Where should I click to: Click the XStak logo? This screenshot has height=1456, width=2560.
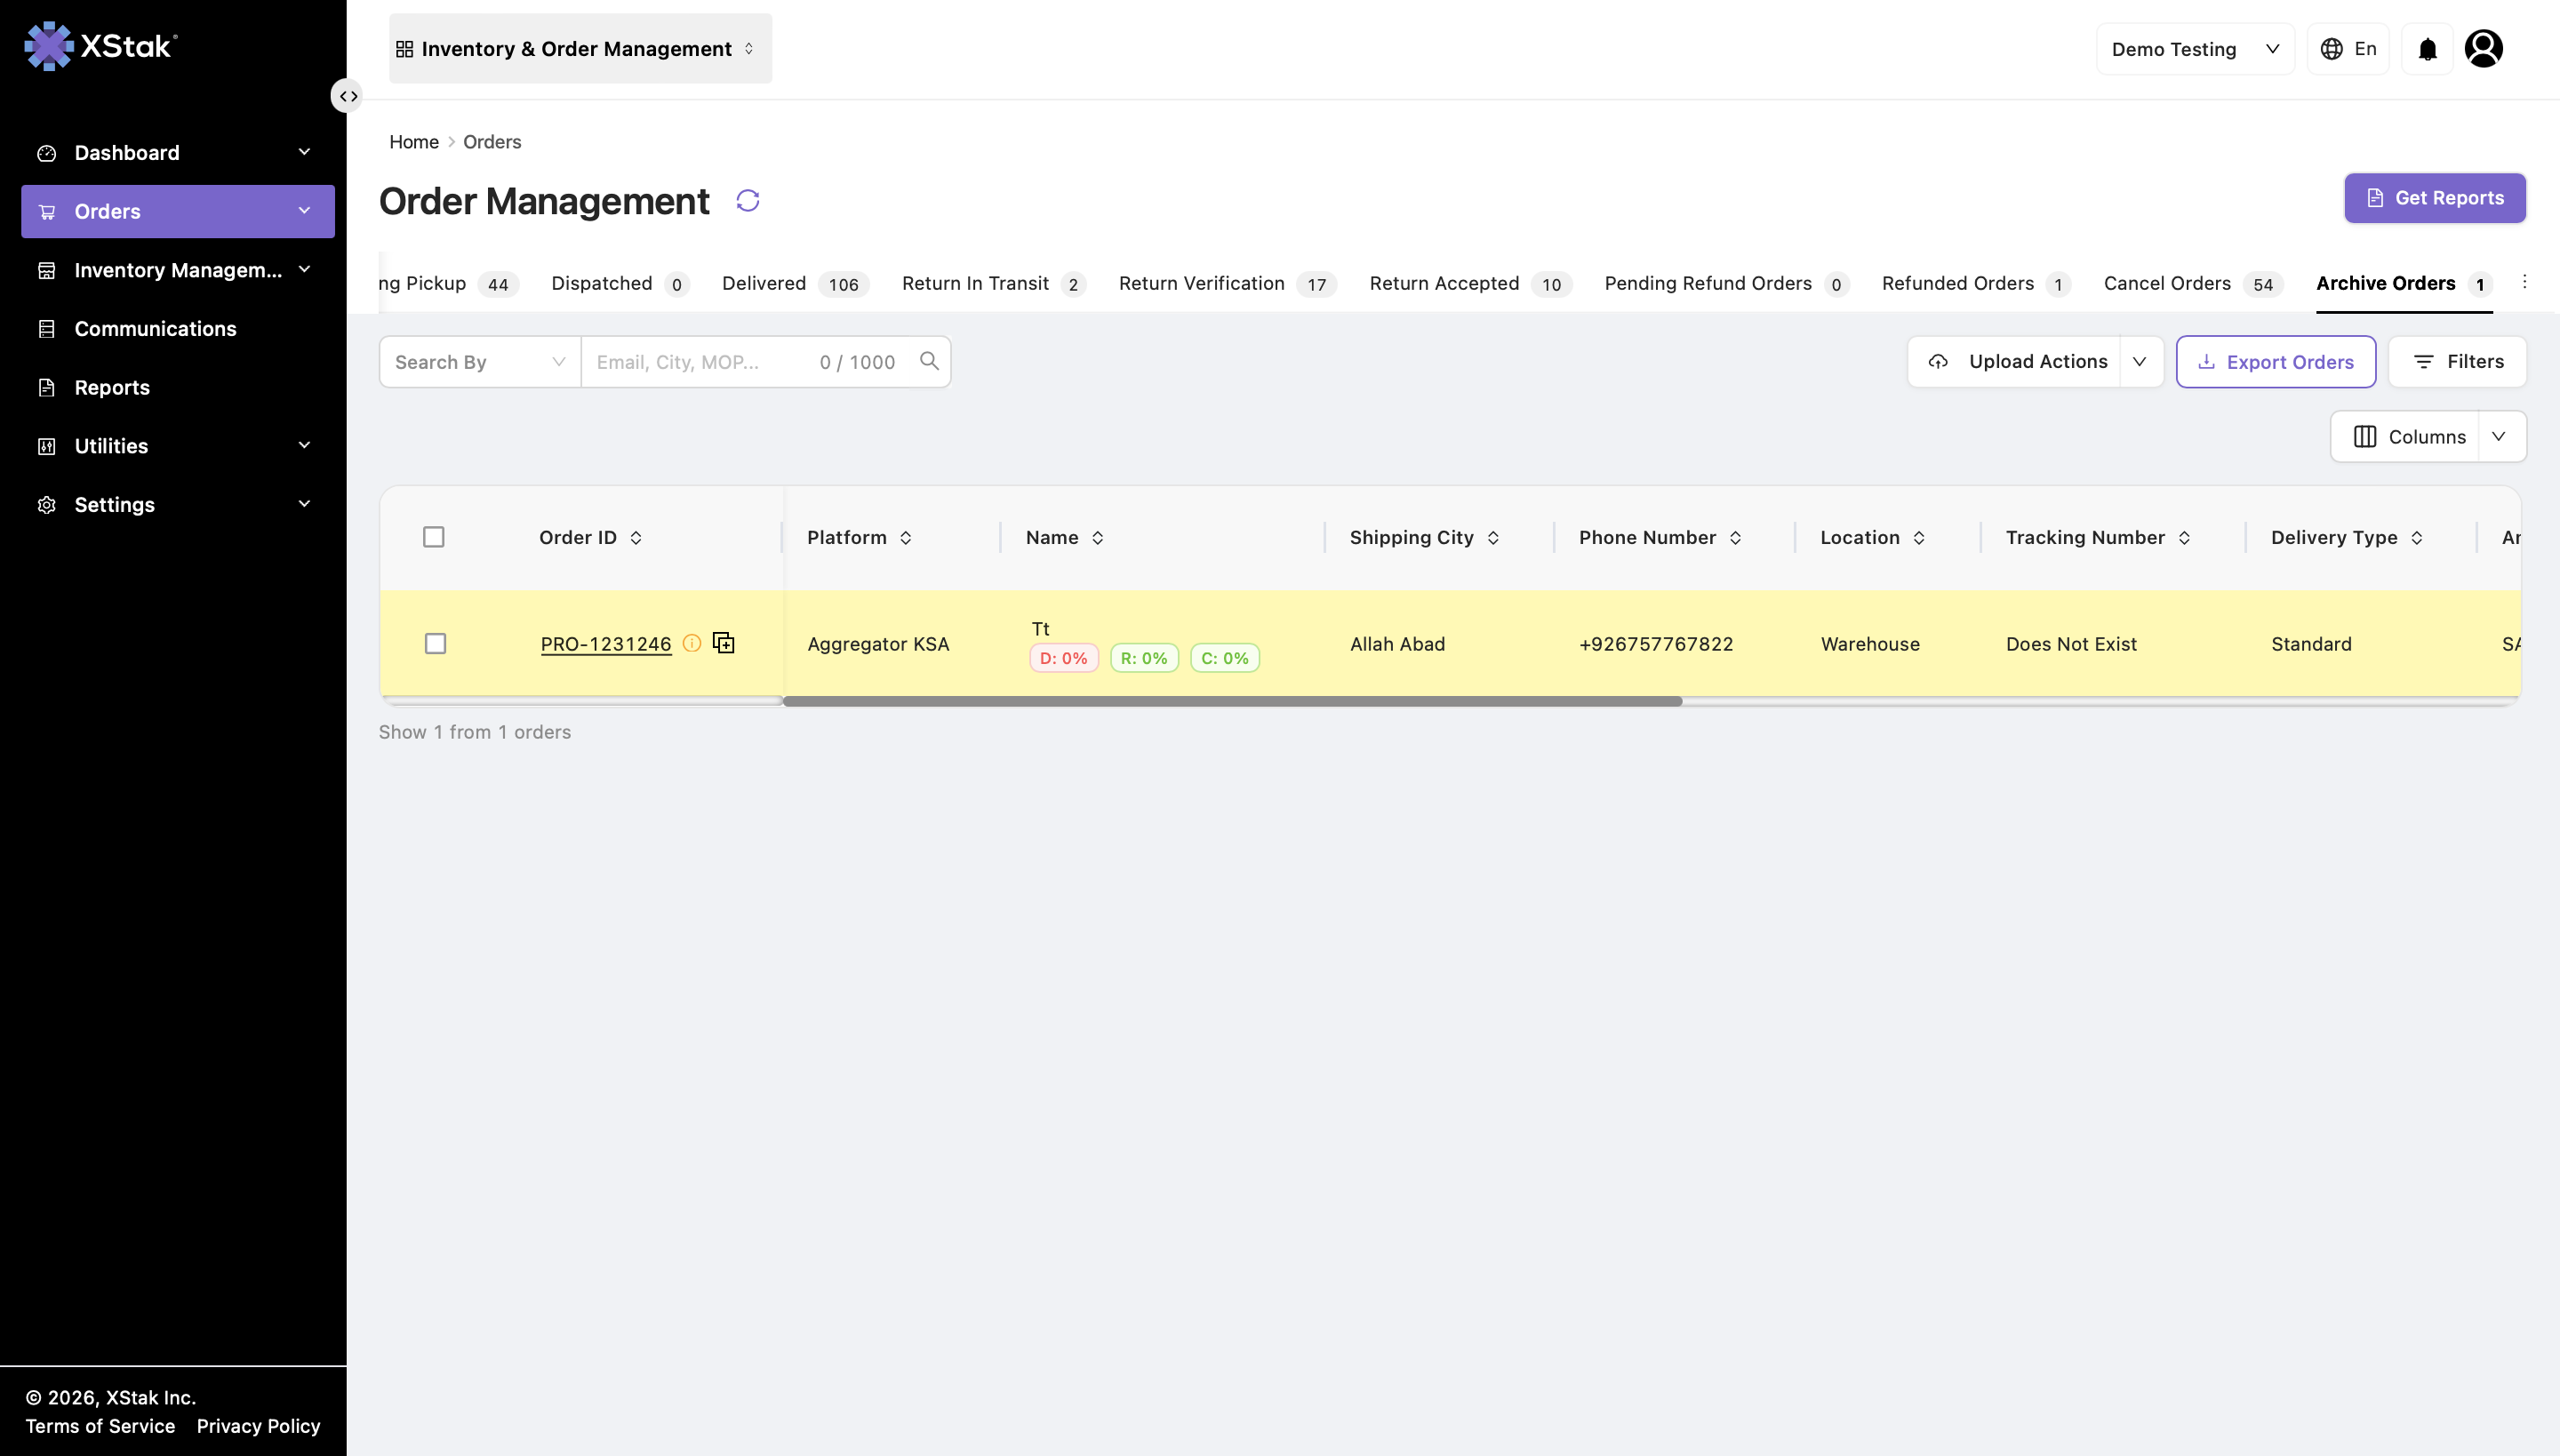coord(100,46)
